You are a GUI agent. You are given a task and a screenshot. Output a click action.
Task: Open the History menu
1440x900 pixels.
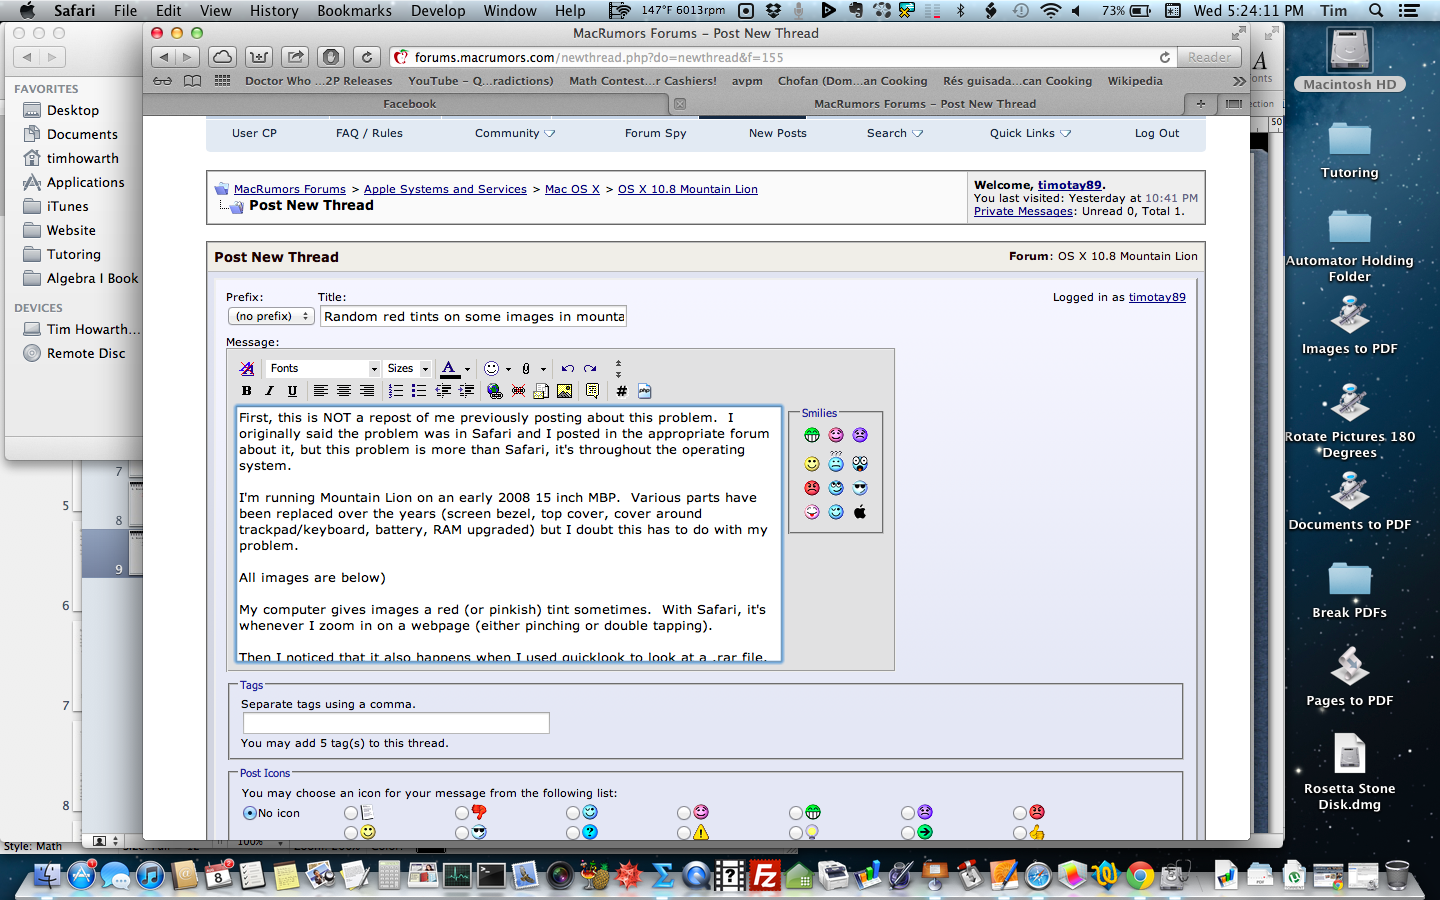(274, 11)
